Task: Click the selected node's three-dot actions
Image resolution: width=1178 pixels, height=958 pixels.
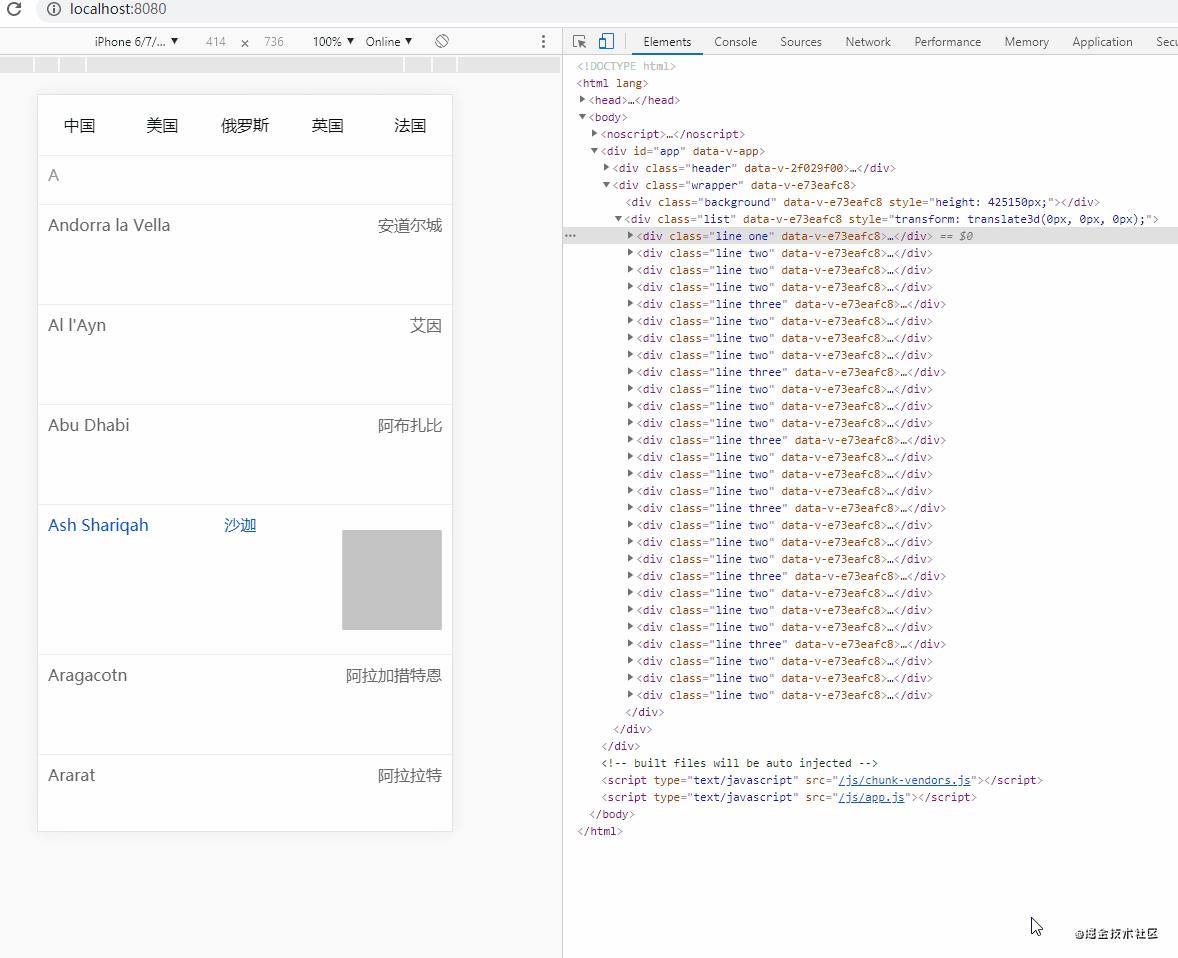Action: coord(570,236)
